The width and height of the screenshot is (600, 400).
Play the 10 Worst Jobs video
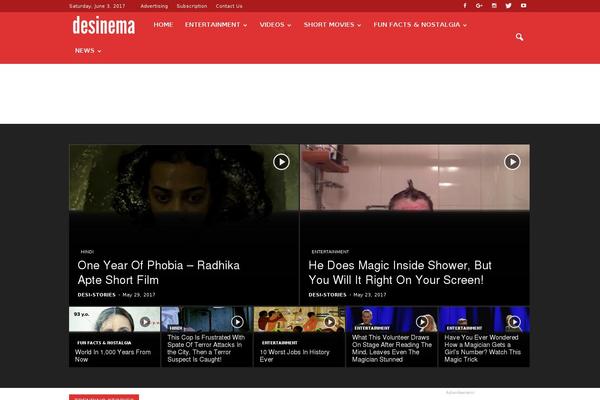click(x=329, y=322)
